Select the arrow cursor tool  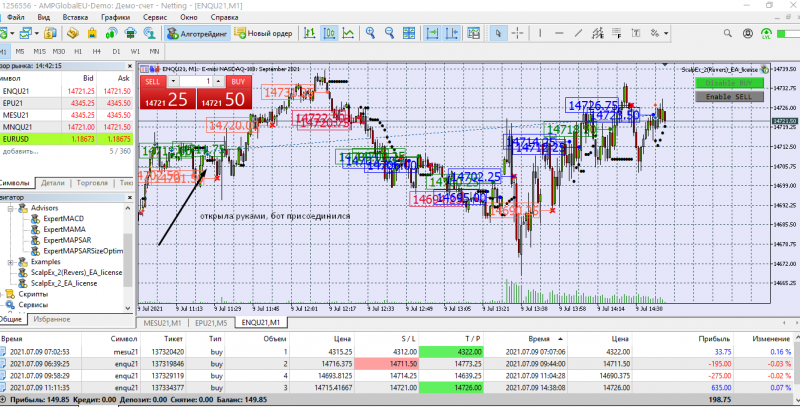501,33
